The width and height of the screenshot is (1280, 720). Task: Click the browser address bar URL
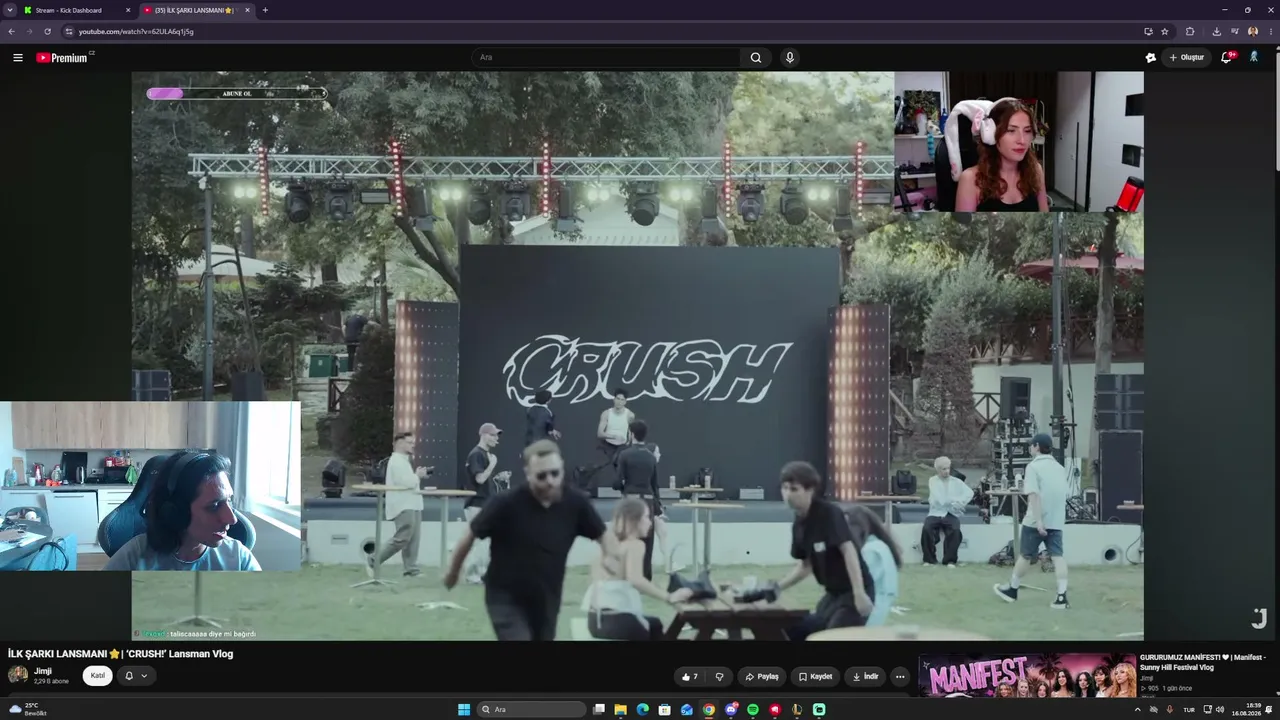136,31
